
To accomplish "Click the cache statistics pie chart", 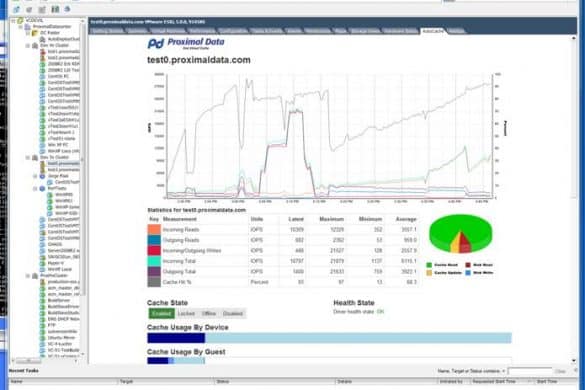I will point(461,234).
